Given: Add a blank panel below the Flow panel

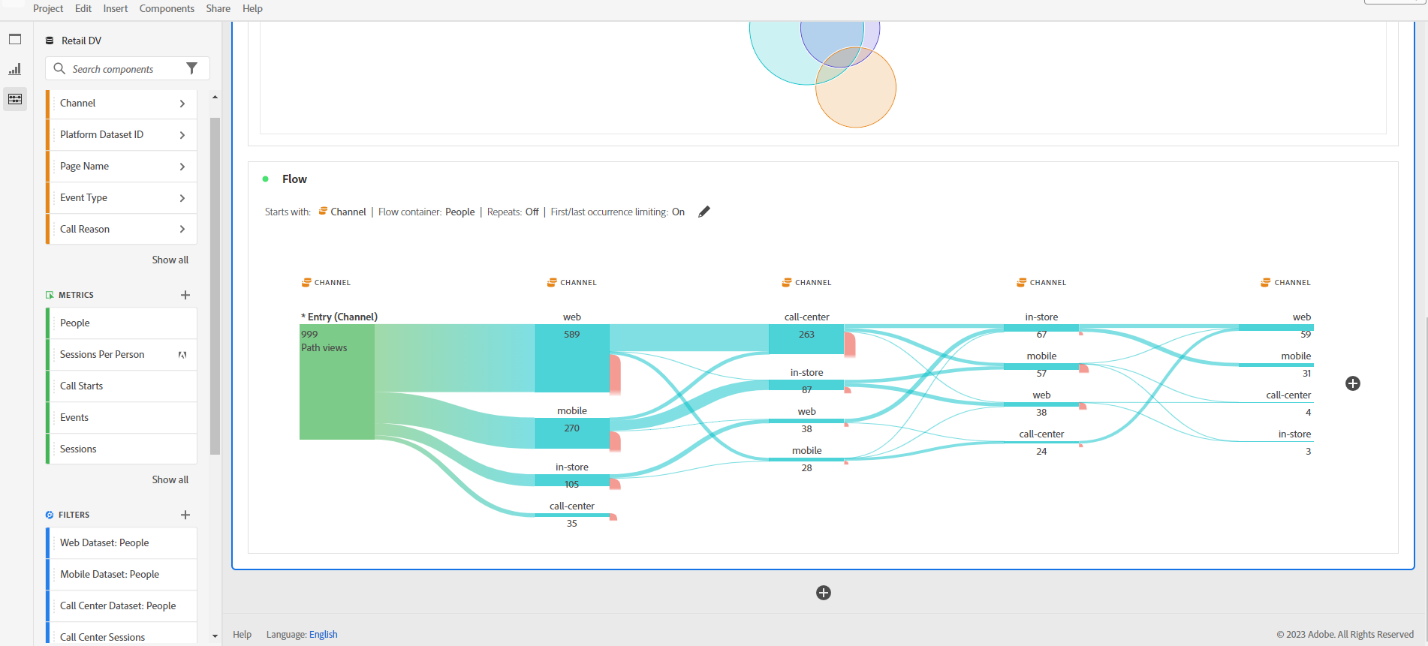Looking at the screenshot, I should (x=824, y=593).
